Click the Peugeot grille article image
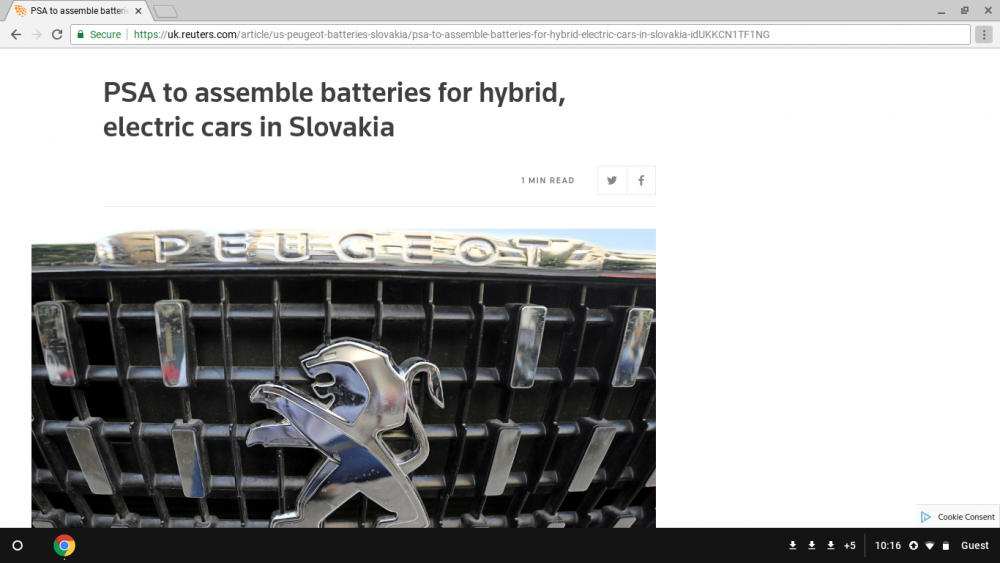Screen dimensions: 1000x563 tap(343, 378)
